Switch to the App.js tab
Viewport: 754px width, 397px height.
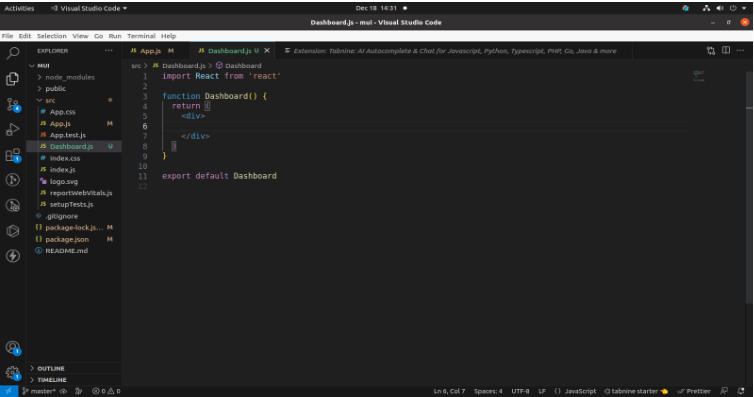click(151, 50)
